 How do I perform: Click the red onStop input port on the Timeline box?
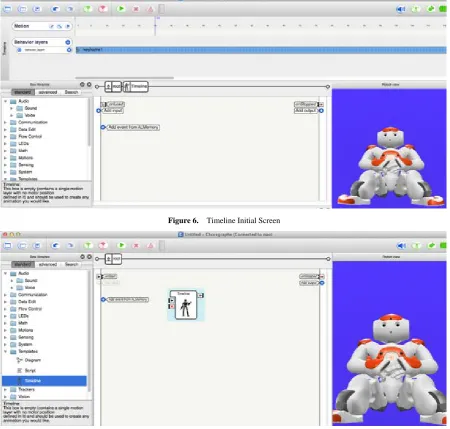[x=171, y=306]
